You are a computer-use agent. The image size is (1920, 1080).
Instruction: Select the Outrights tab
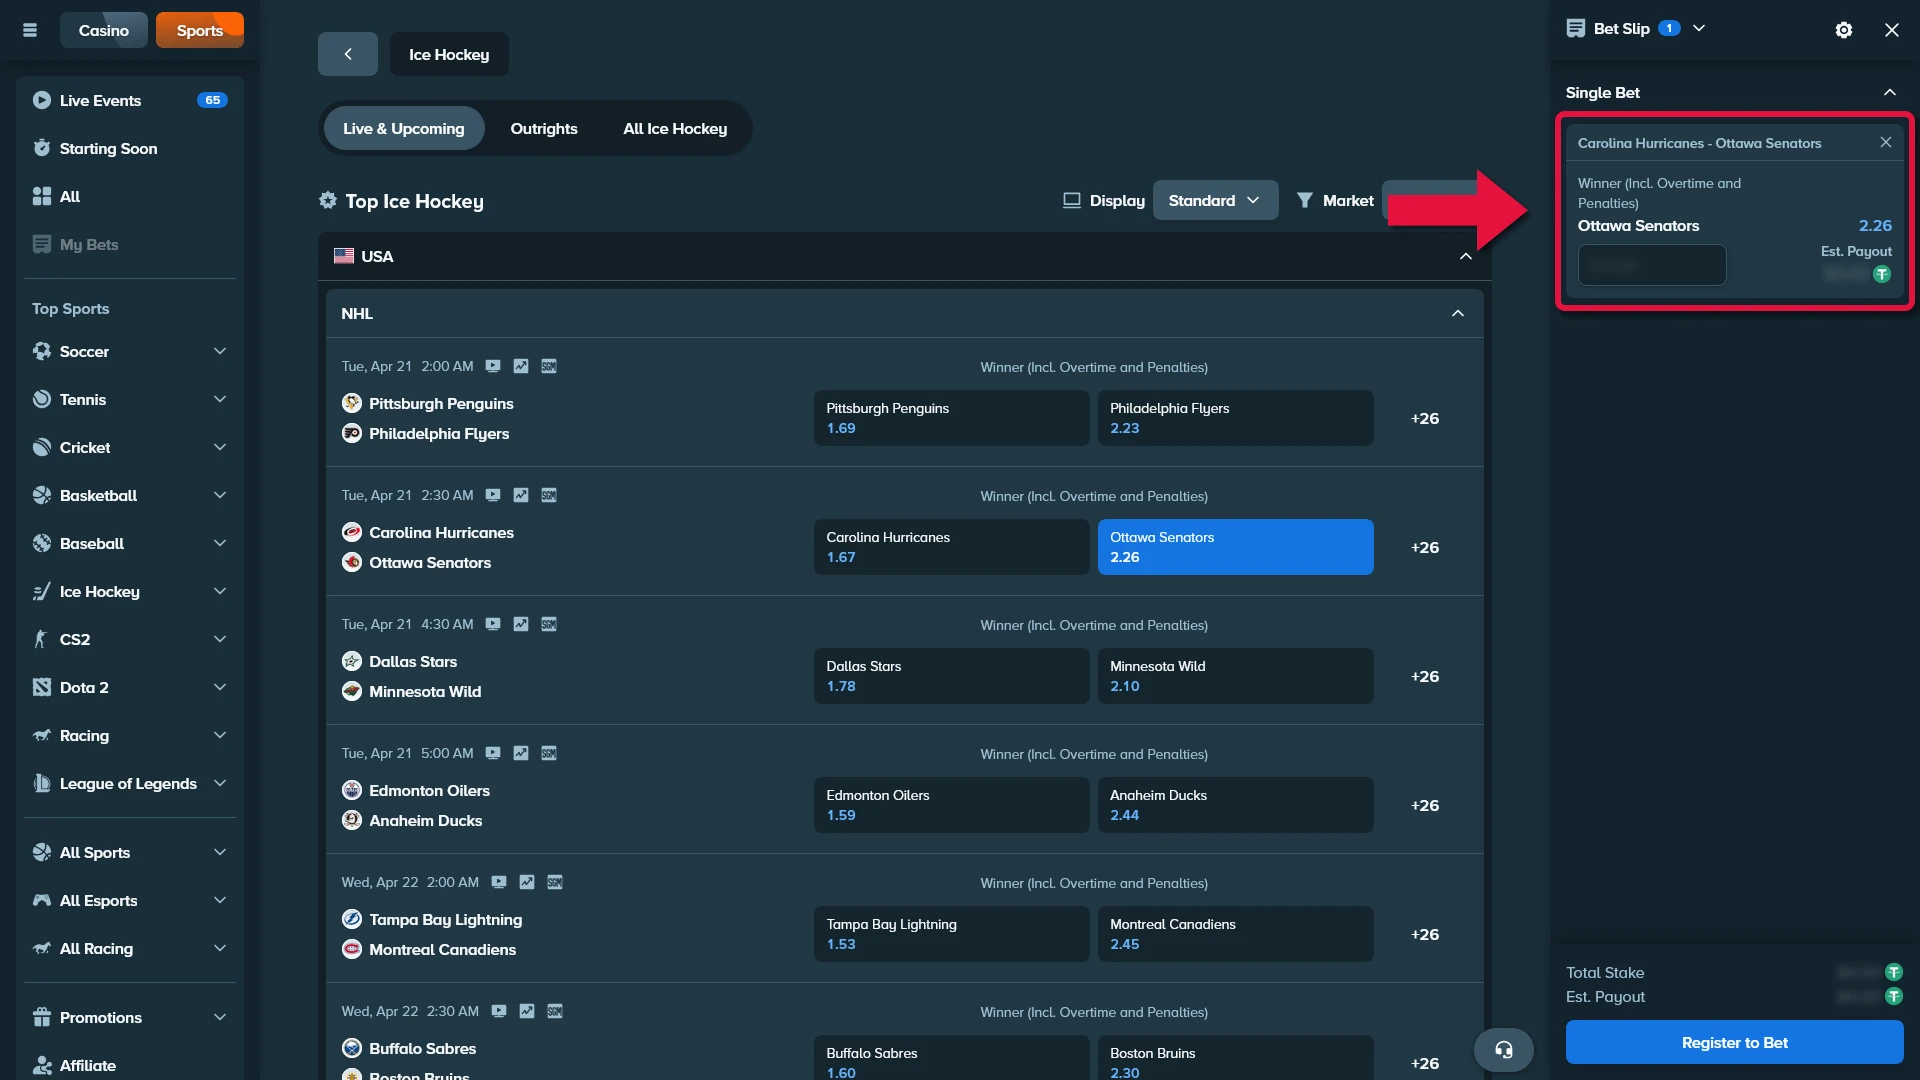(x=544, y=128)
